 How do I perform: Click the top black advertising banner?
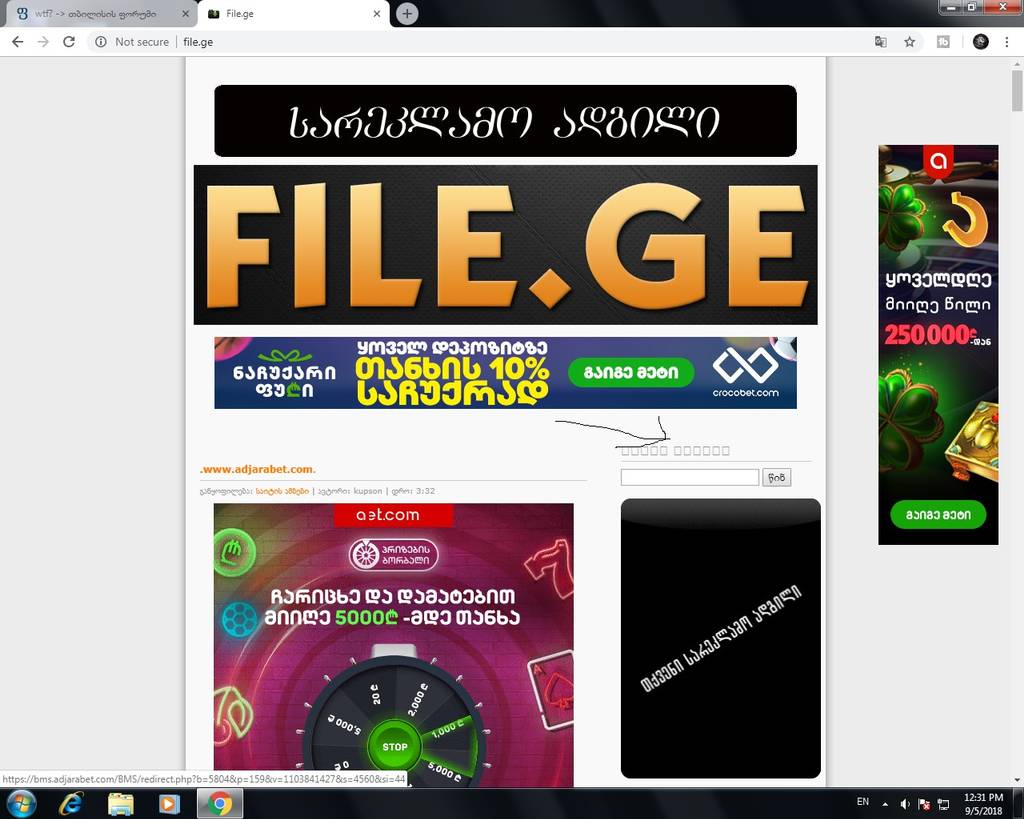point(505,121)
